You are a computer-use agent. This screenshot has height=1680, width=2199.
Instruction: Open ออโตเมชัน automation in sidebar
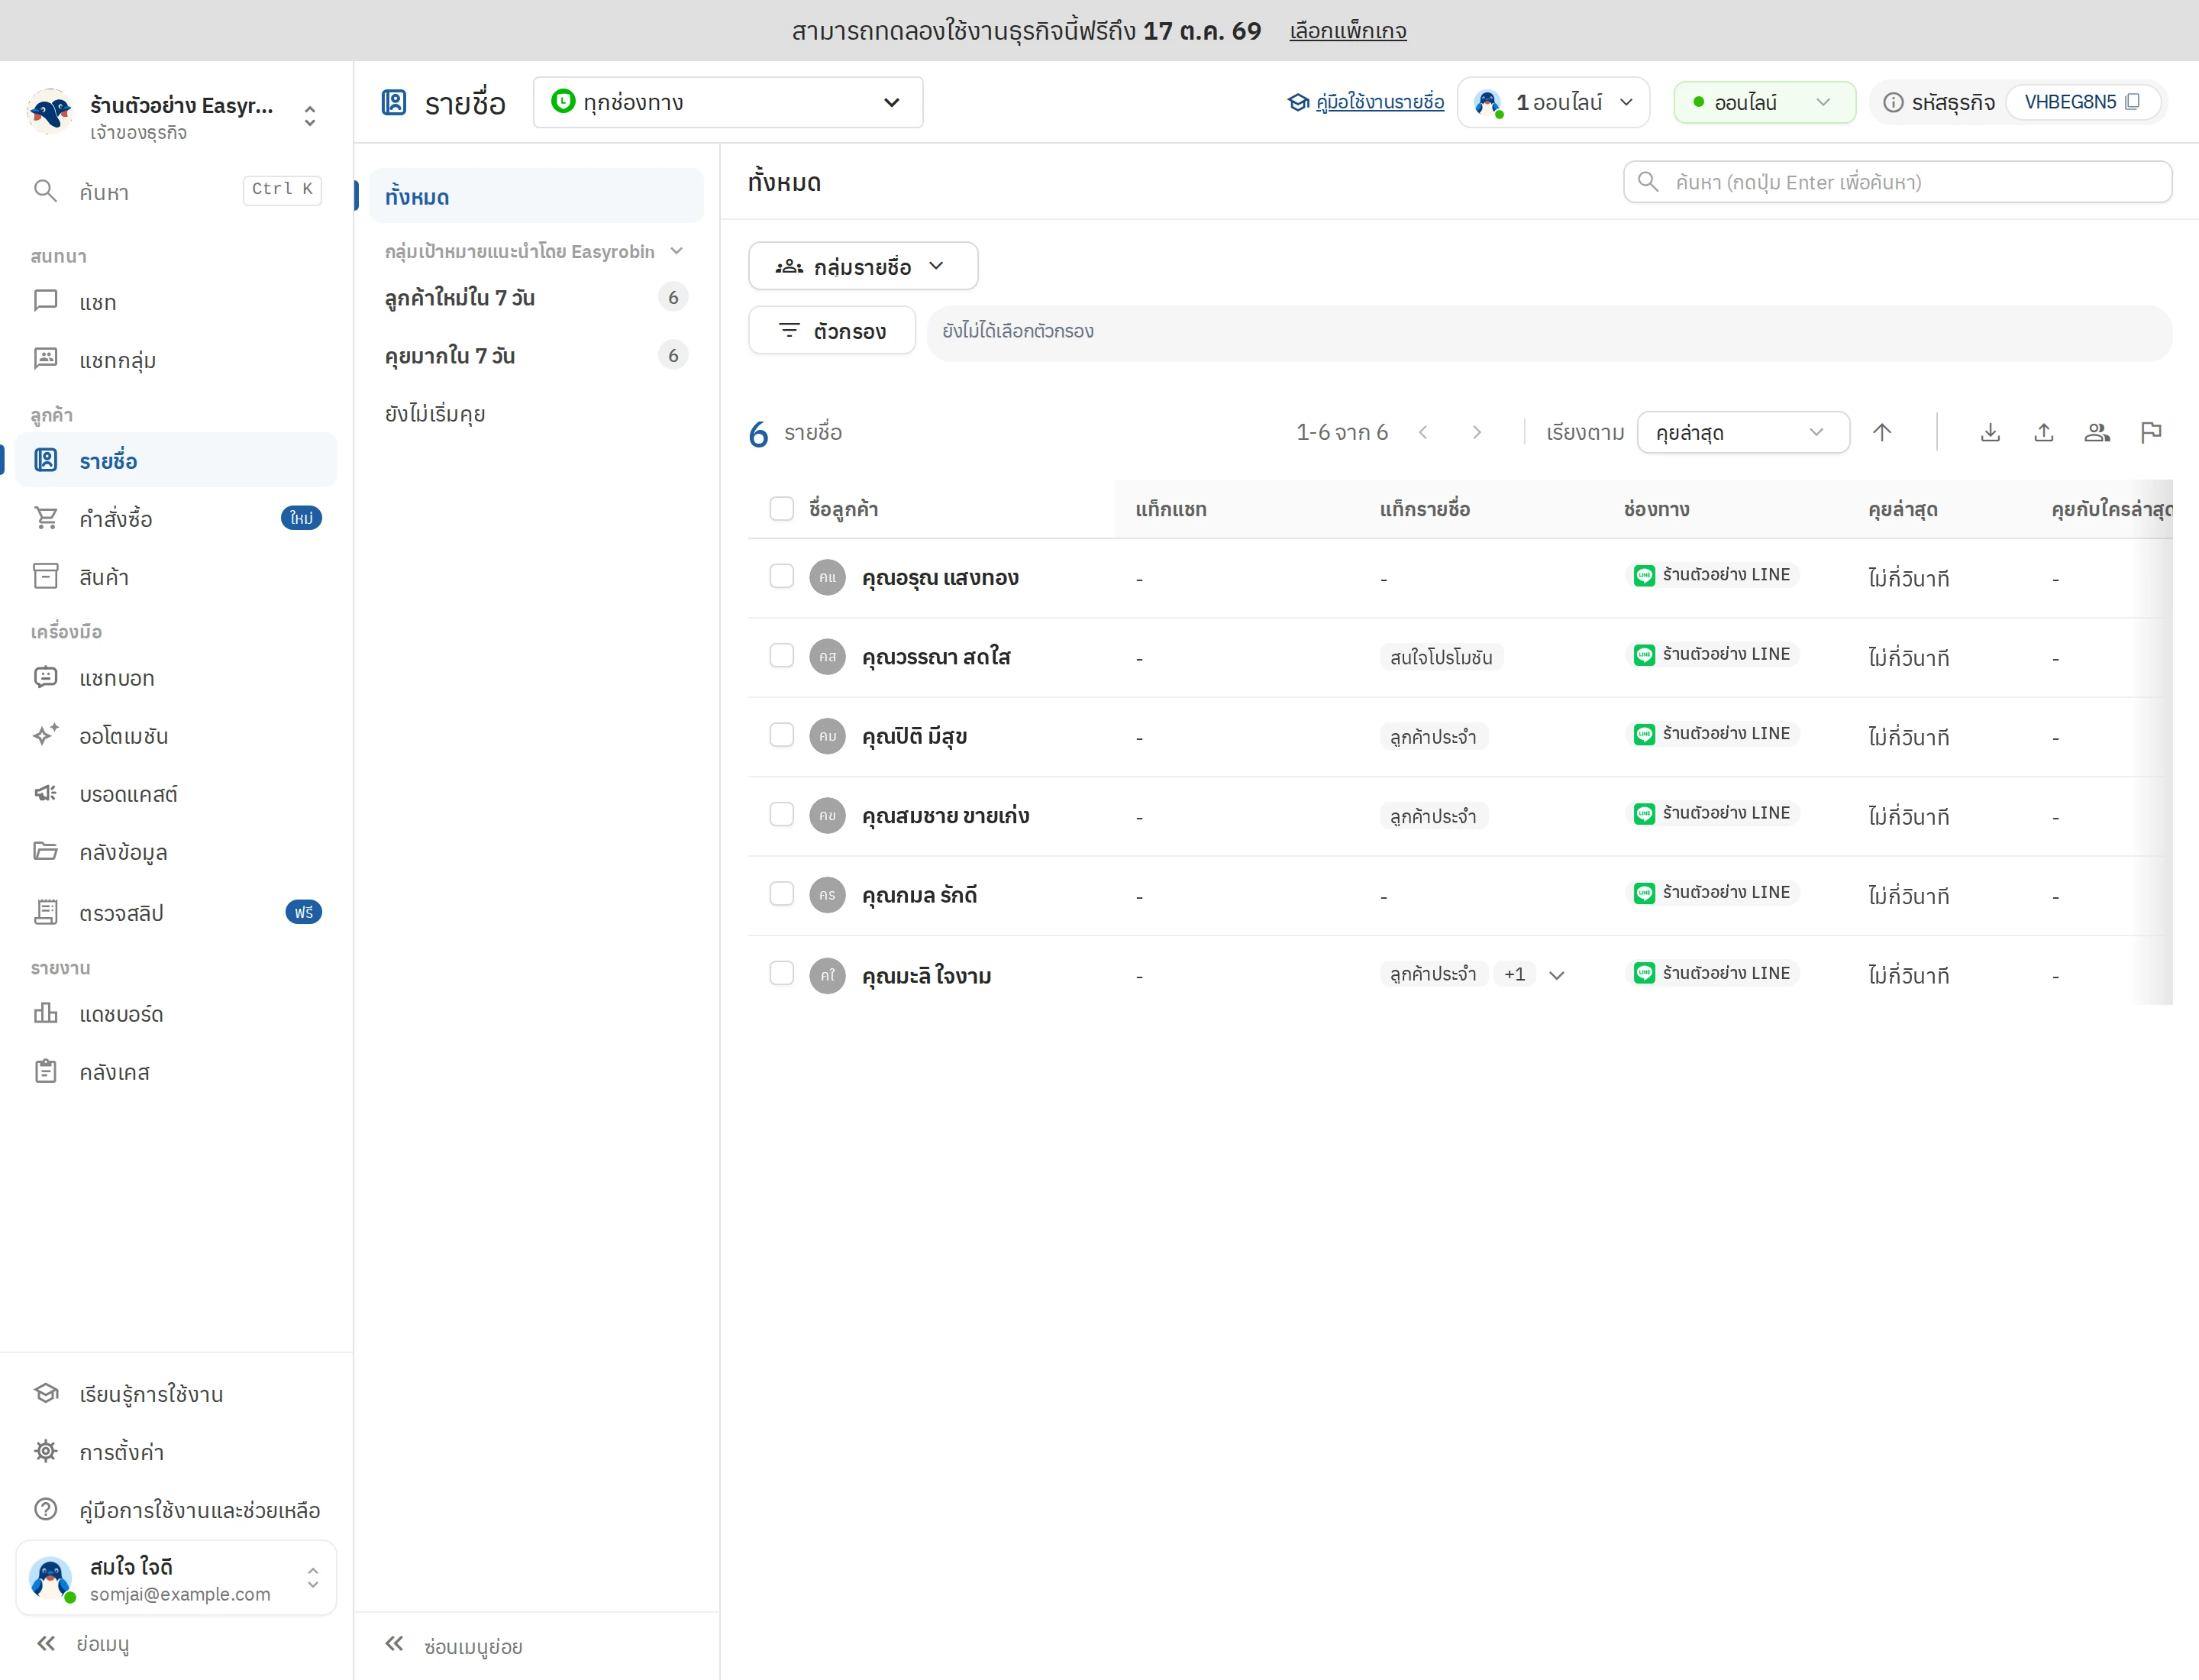[176, 736]
